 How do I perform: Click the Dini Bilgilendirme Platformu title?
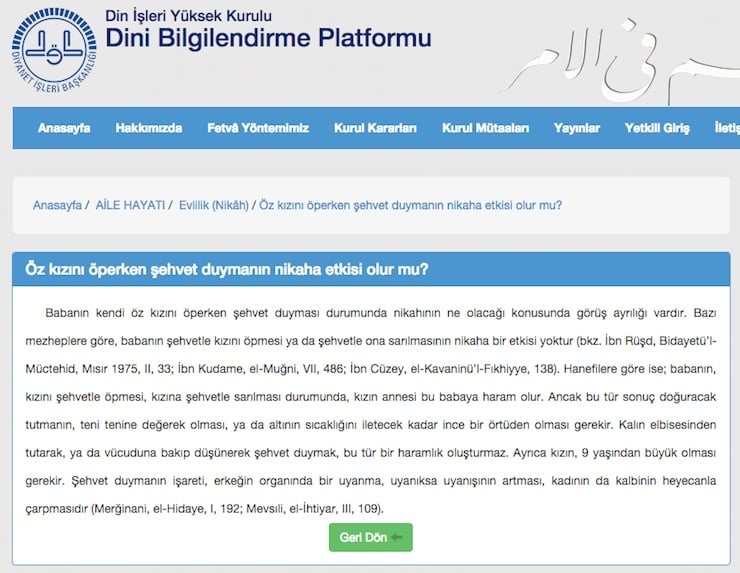(268, 38)
